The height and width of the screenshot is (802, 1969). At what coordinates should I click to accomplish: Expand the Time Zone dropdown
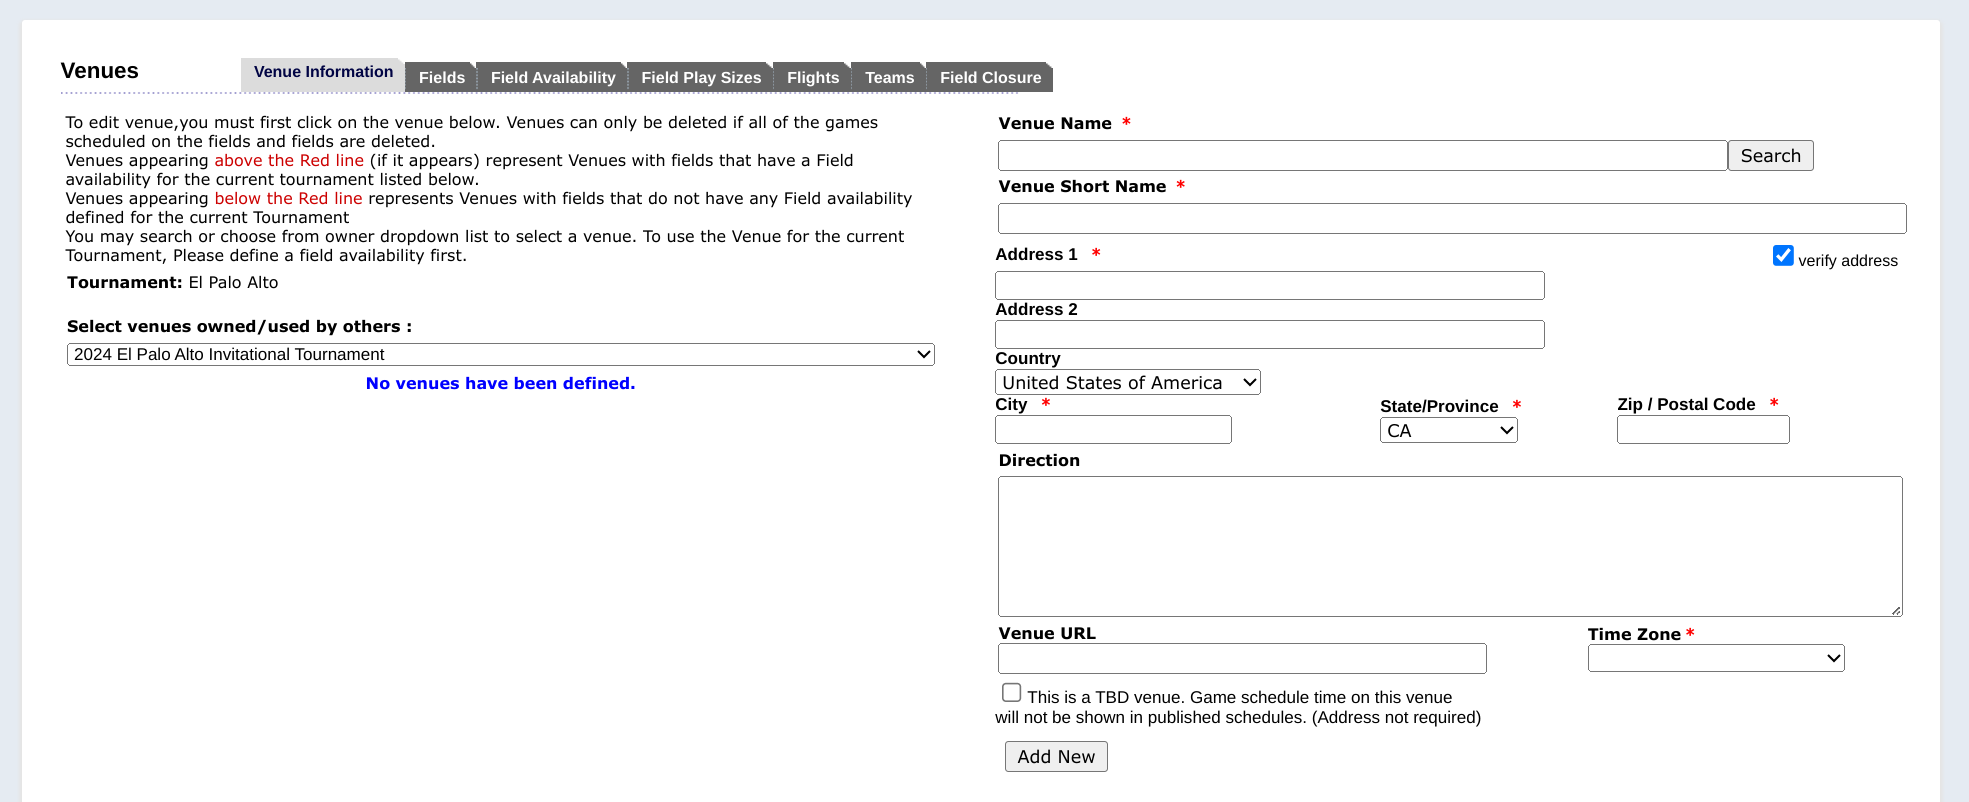(1715, 658)
